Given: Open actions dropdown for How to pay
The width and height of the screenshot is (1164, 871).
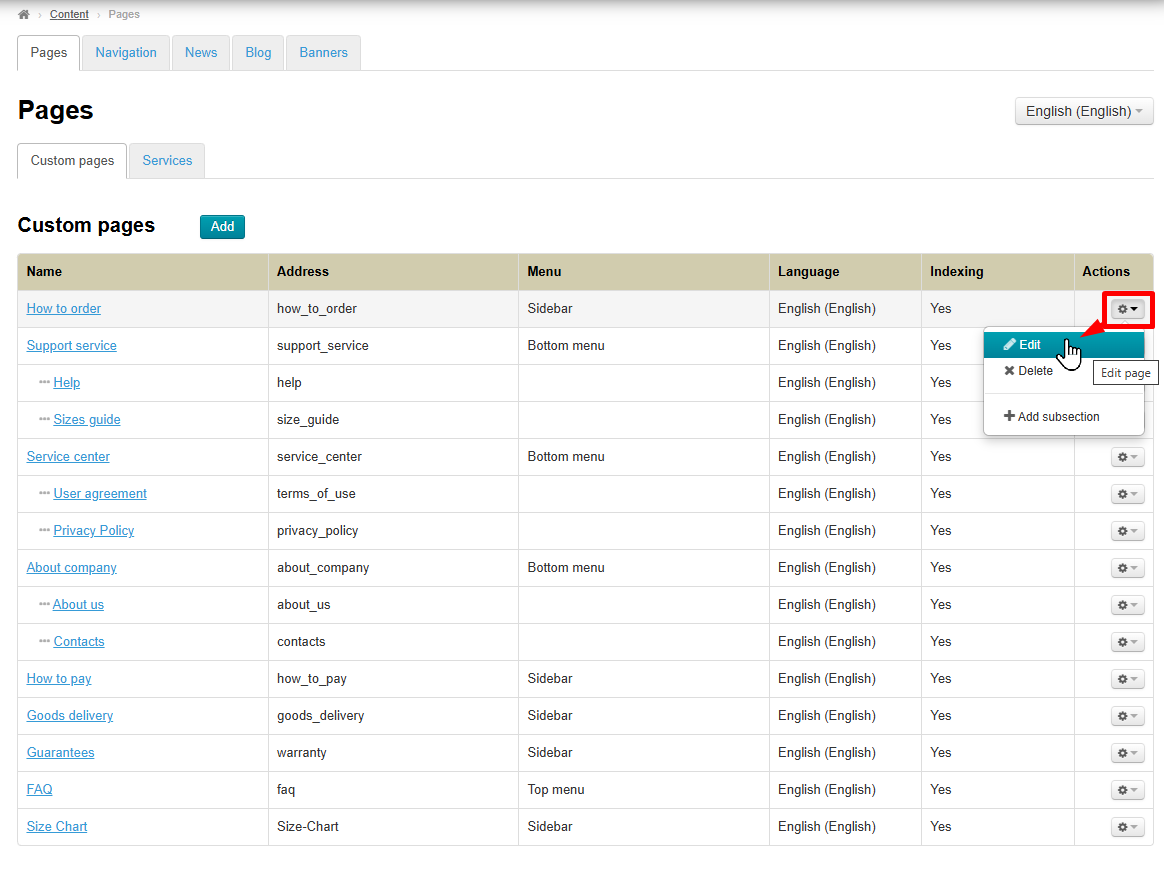Looking at the screenshot, I should [x=1127, y=679].
